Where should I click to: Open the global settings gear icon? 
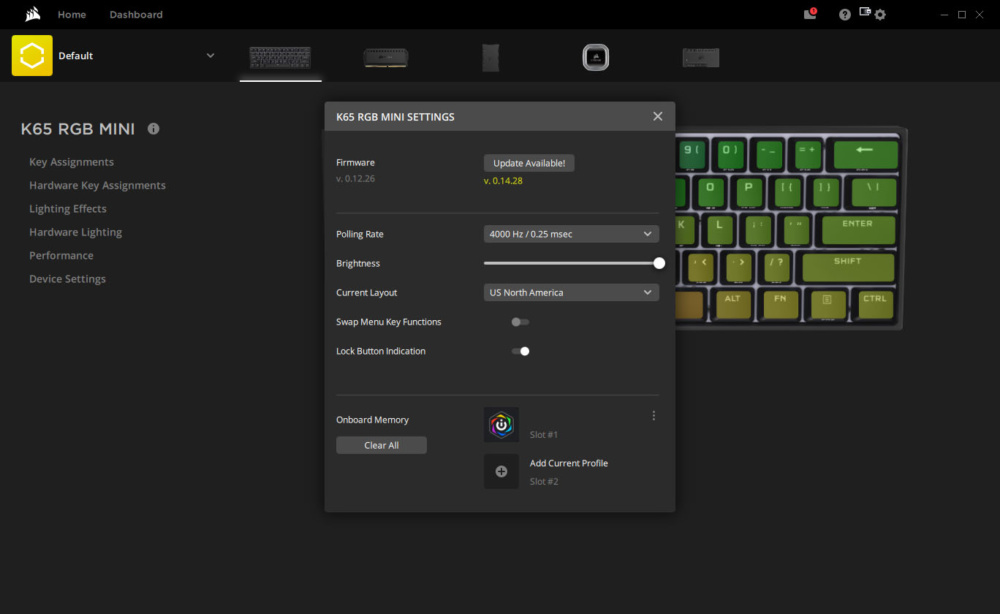880,15
